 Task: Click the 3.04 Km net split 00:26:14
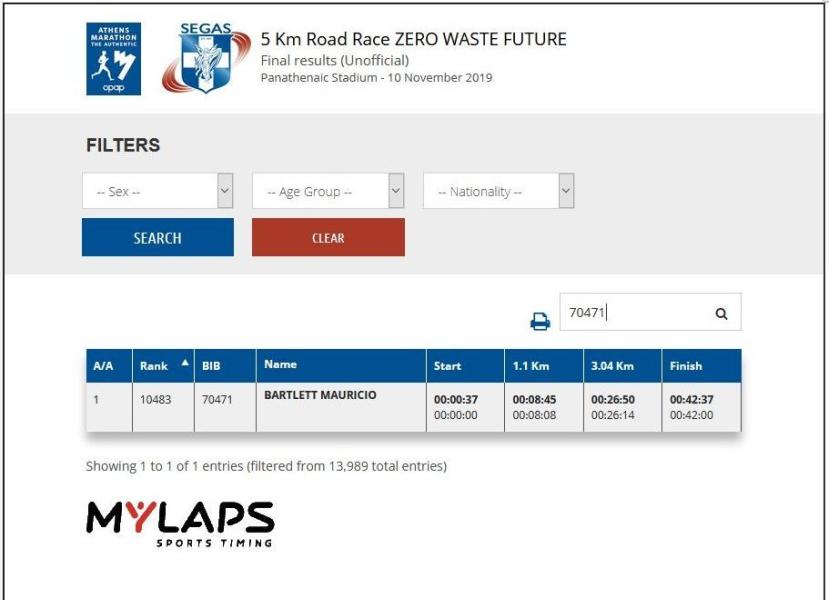pyautogui.click(x=613, y=416)
